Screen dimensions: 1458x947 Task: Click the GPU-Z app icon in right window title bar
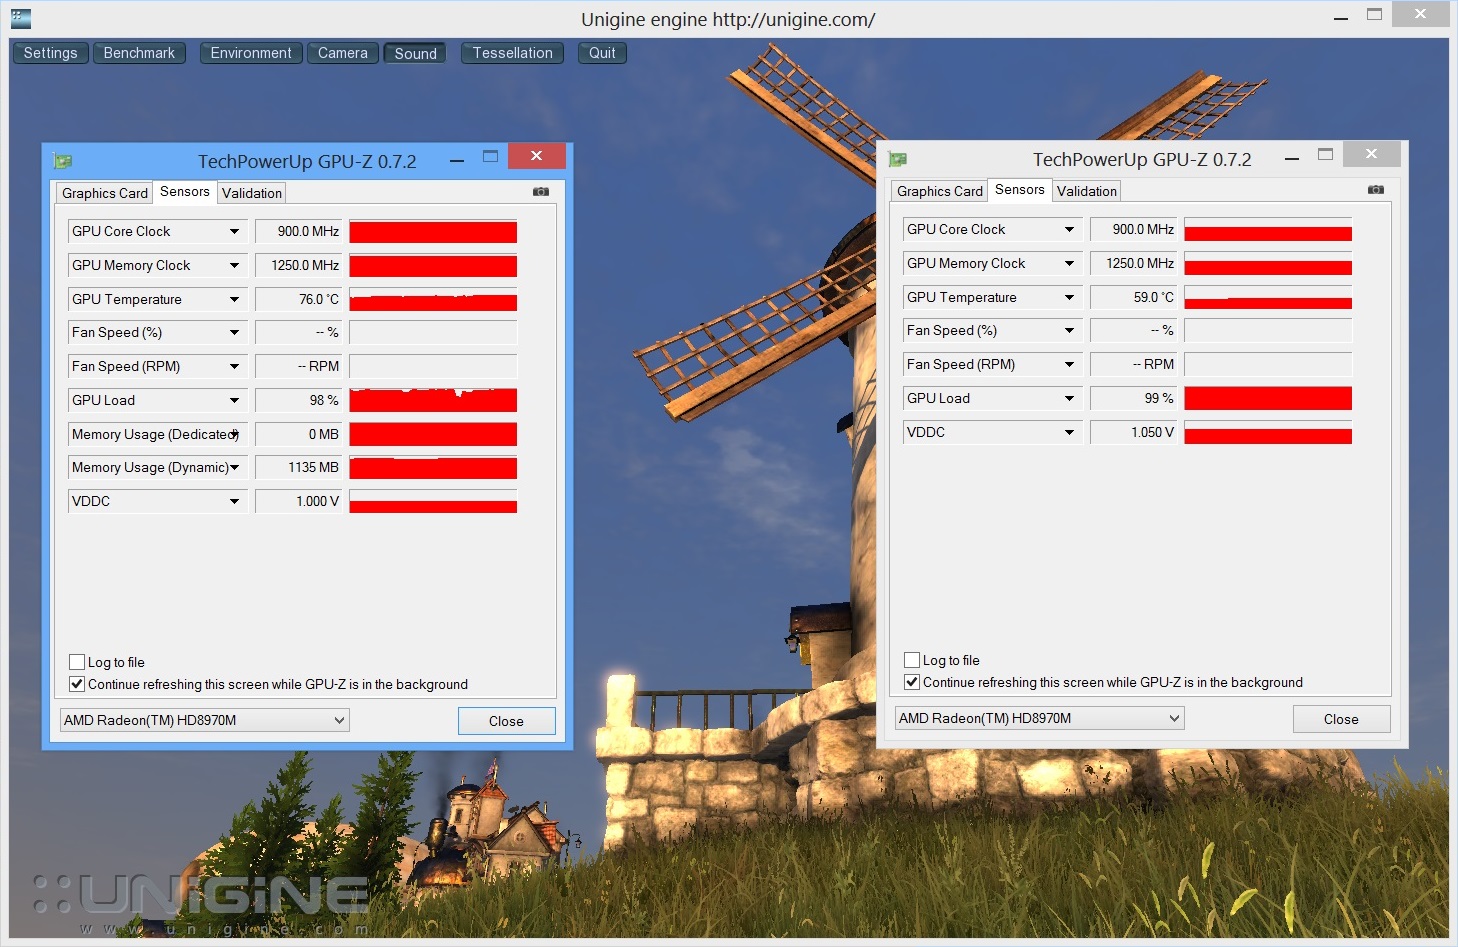pos(898,159)
